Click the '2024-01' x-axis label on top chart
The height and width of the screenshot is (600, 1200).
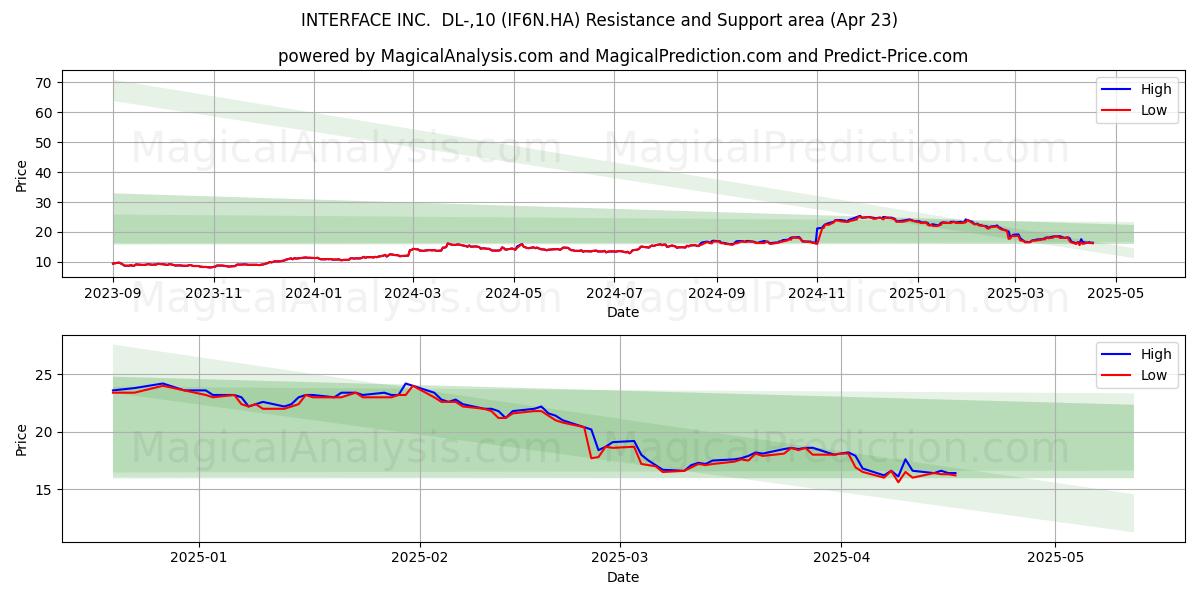click(315, 293)
